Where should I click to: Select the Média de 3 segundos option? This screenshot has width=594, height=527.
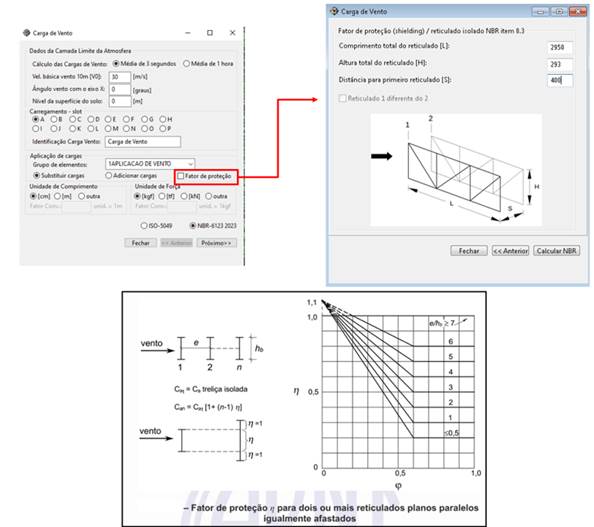145,64
